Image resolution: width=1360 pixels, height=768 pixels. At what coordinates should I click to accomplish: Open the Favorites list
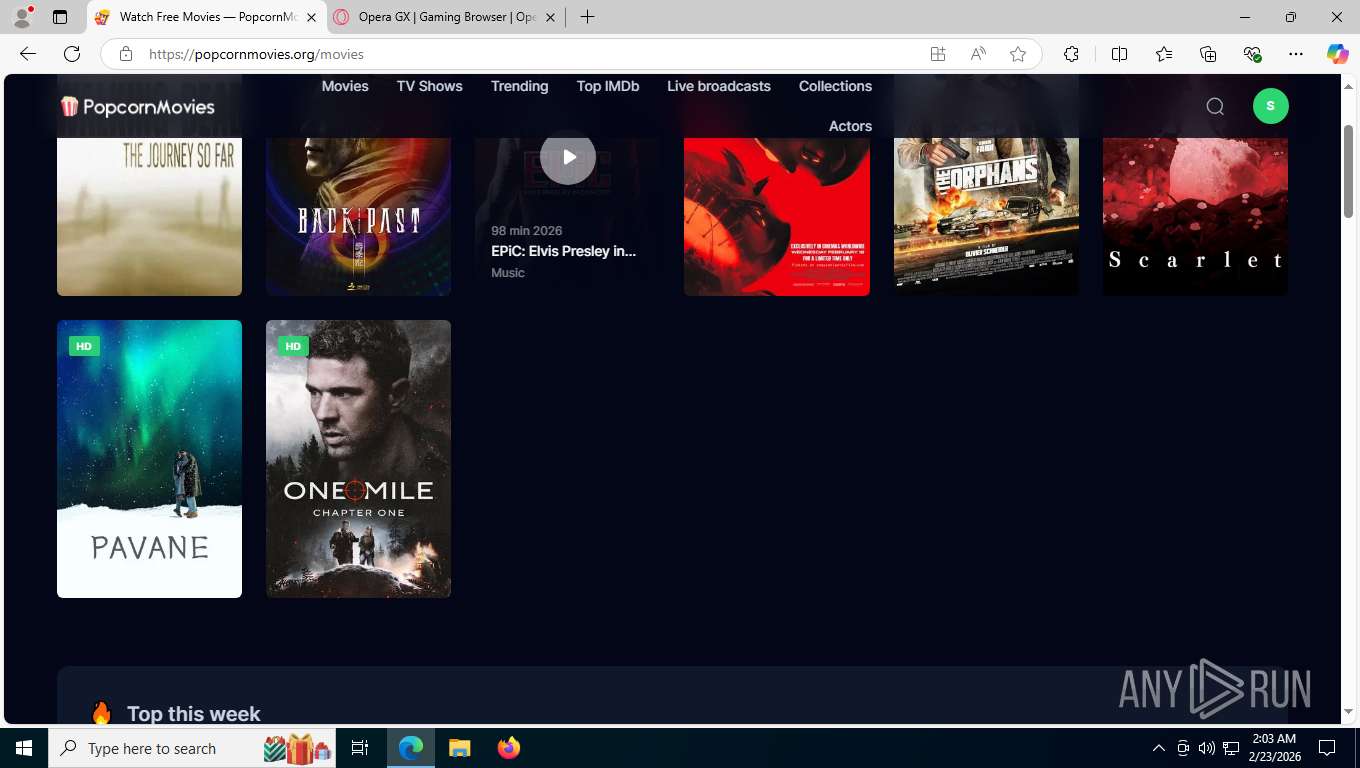[x=1164, y=54]
